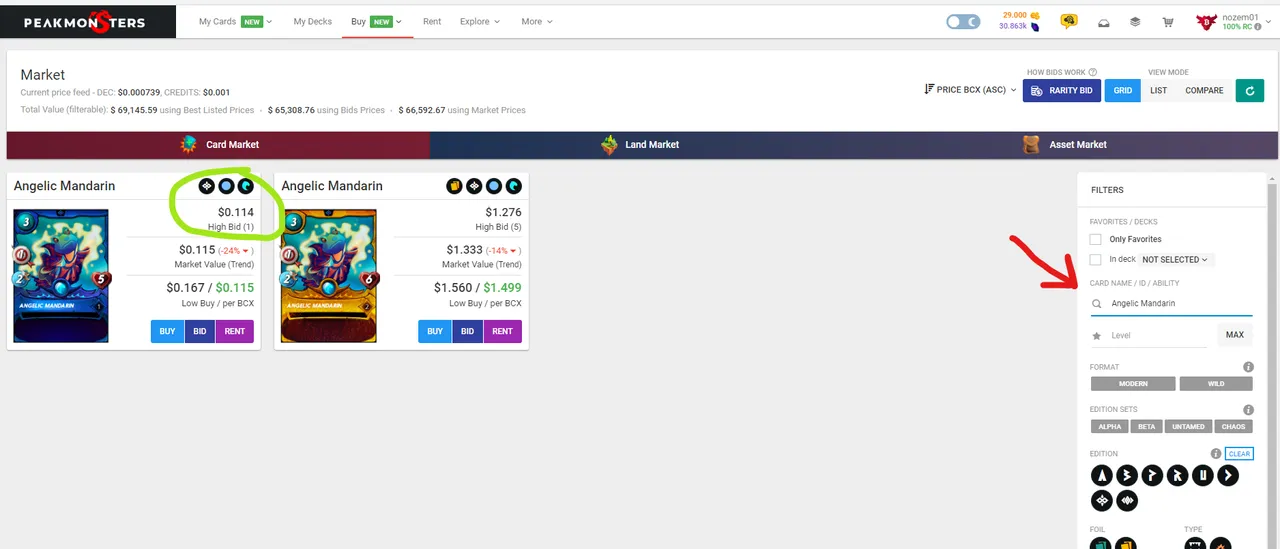
Task: Click the Edition Sets info icon
Action: [1248, 410]
